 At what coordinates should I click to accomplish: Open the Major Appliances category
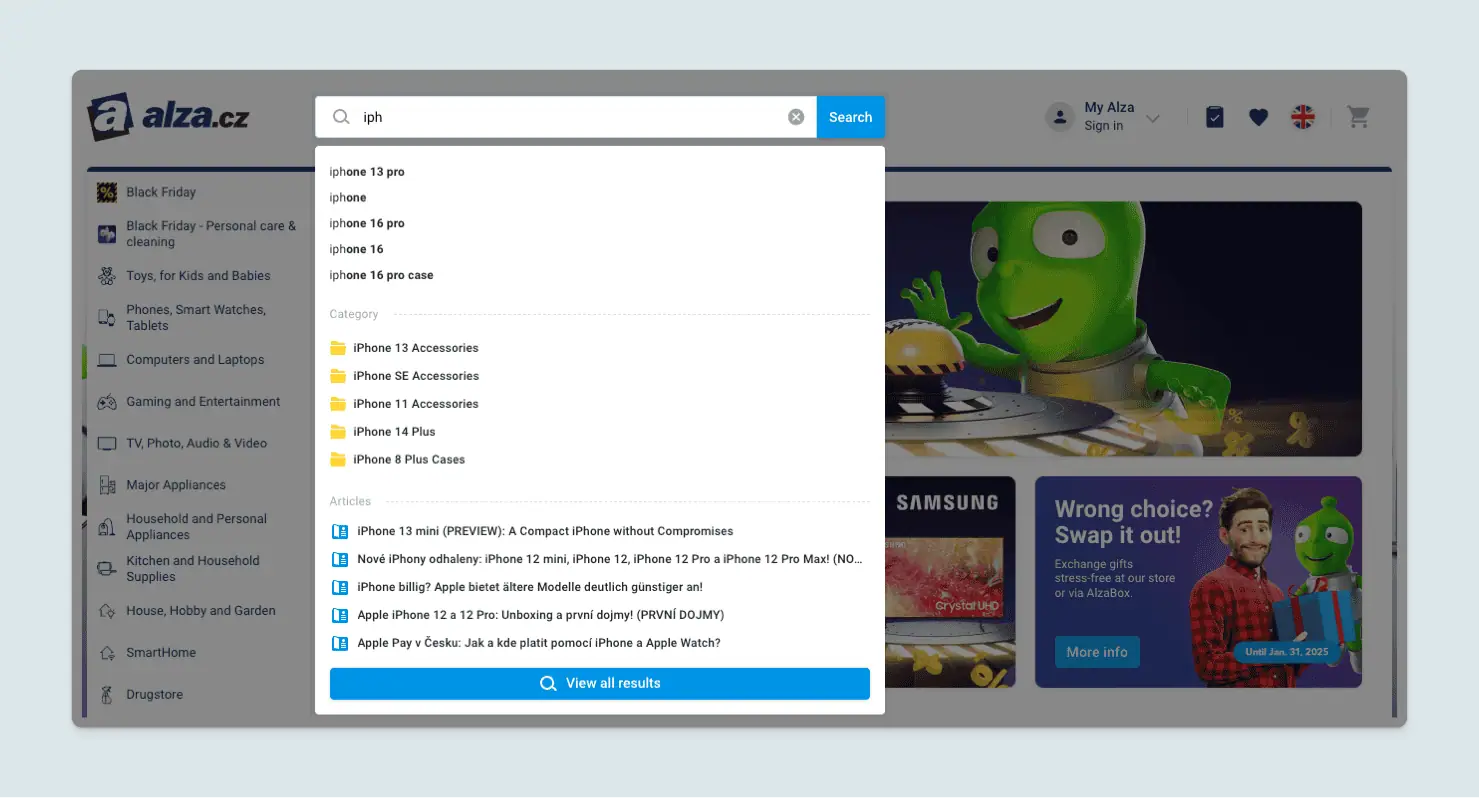tap(176, 486)
